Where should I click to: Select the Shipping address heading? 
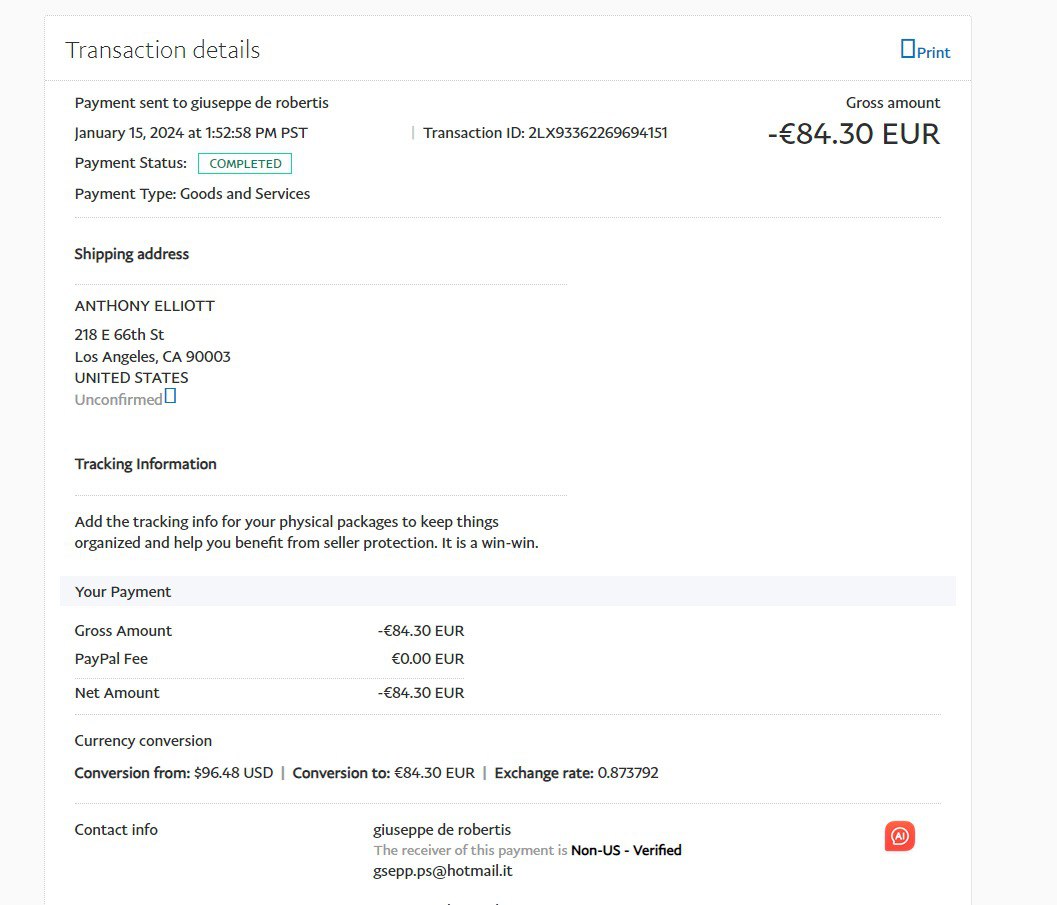[132, 254]
